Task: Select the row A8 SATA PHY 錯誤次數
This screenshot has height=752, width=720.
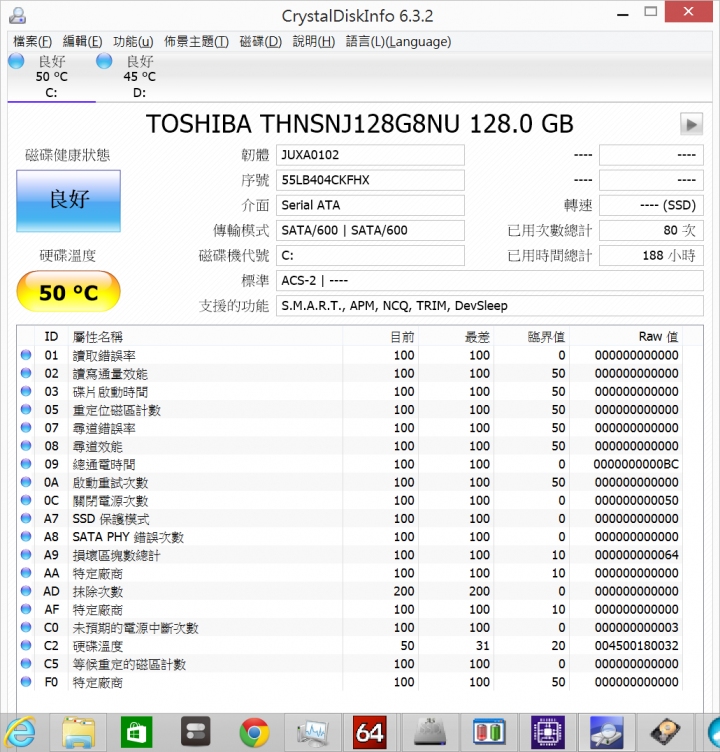Action: point(350,537)
